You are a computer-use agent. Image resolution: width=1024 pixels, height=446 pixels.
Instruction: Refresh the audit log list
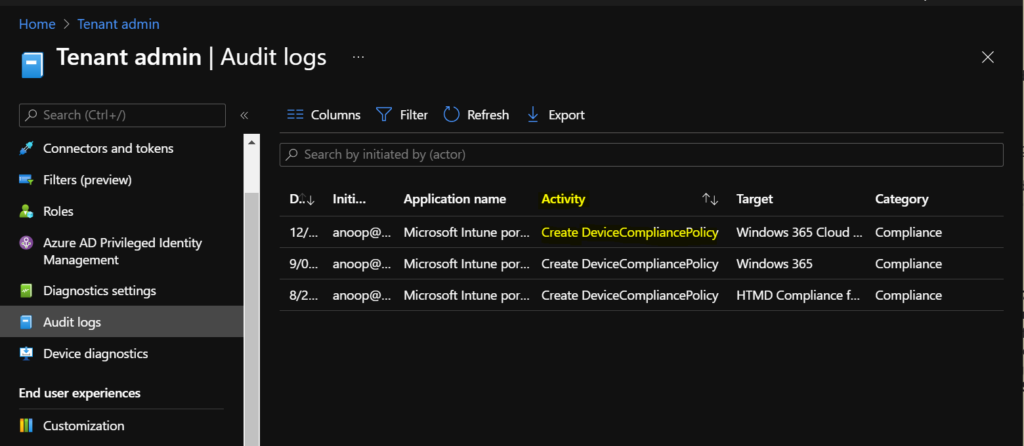coord(476,115)
